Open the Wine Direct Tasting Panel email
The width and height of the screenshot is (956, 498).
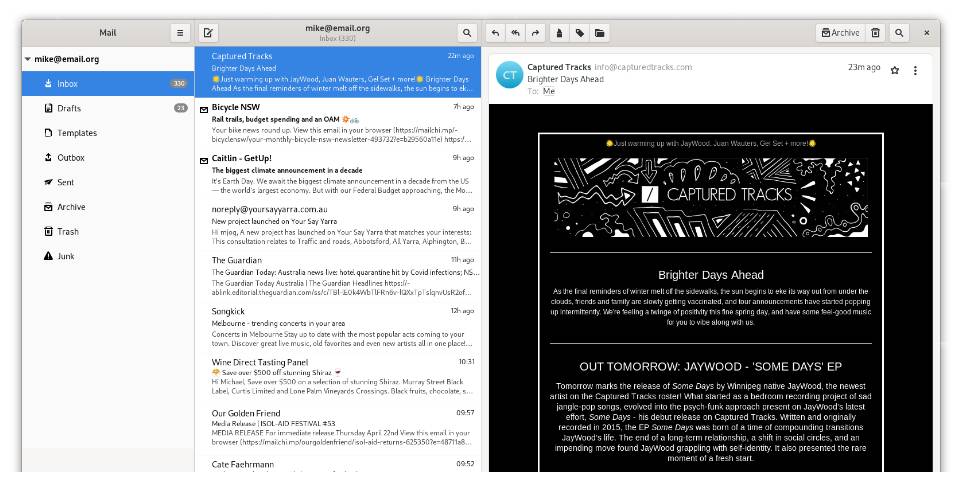coord(338,378)
